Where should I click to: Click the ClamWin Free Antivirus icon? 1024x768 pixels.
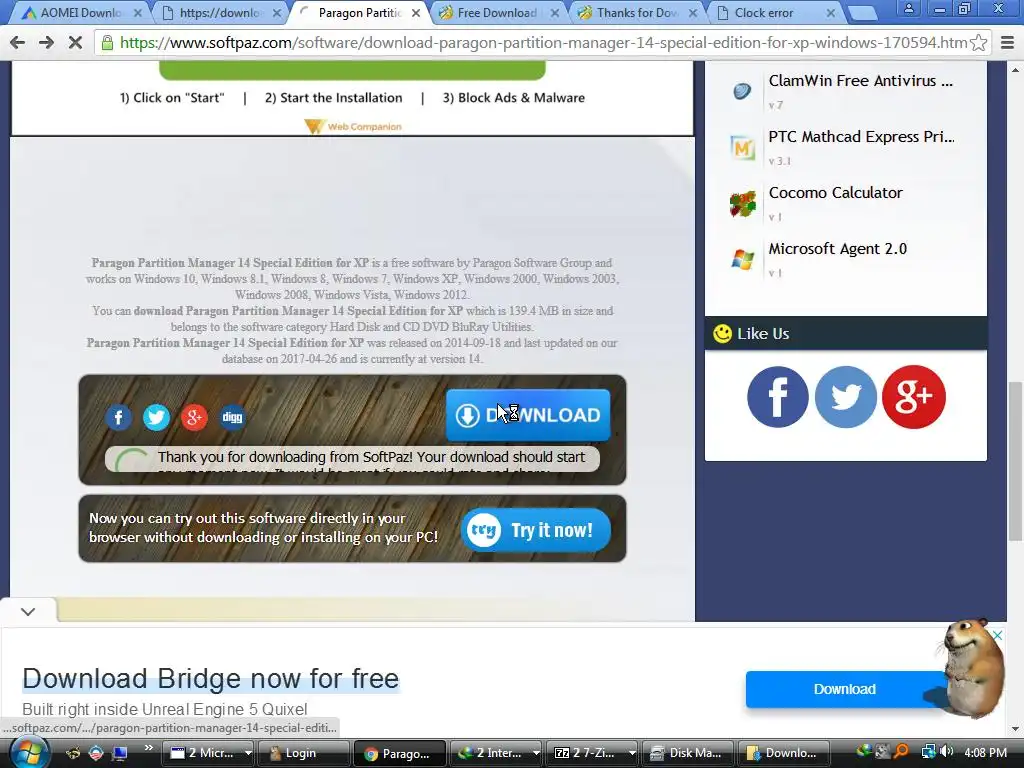[x=742, y=91]
